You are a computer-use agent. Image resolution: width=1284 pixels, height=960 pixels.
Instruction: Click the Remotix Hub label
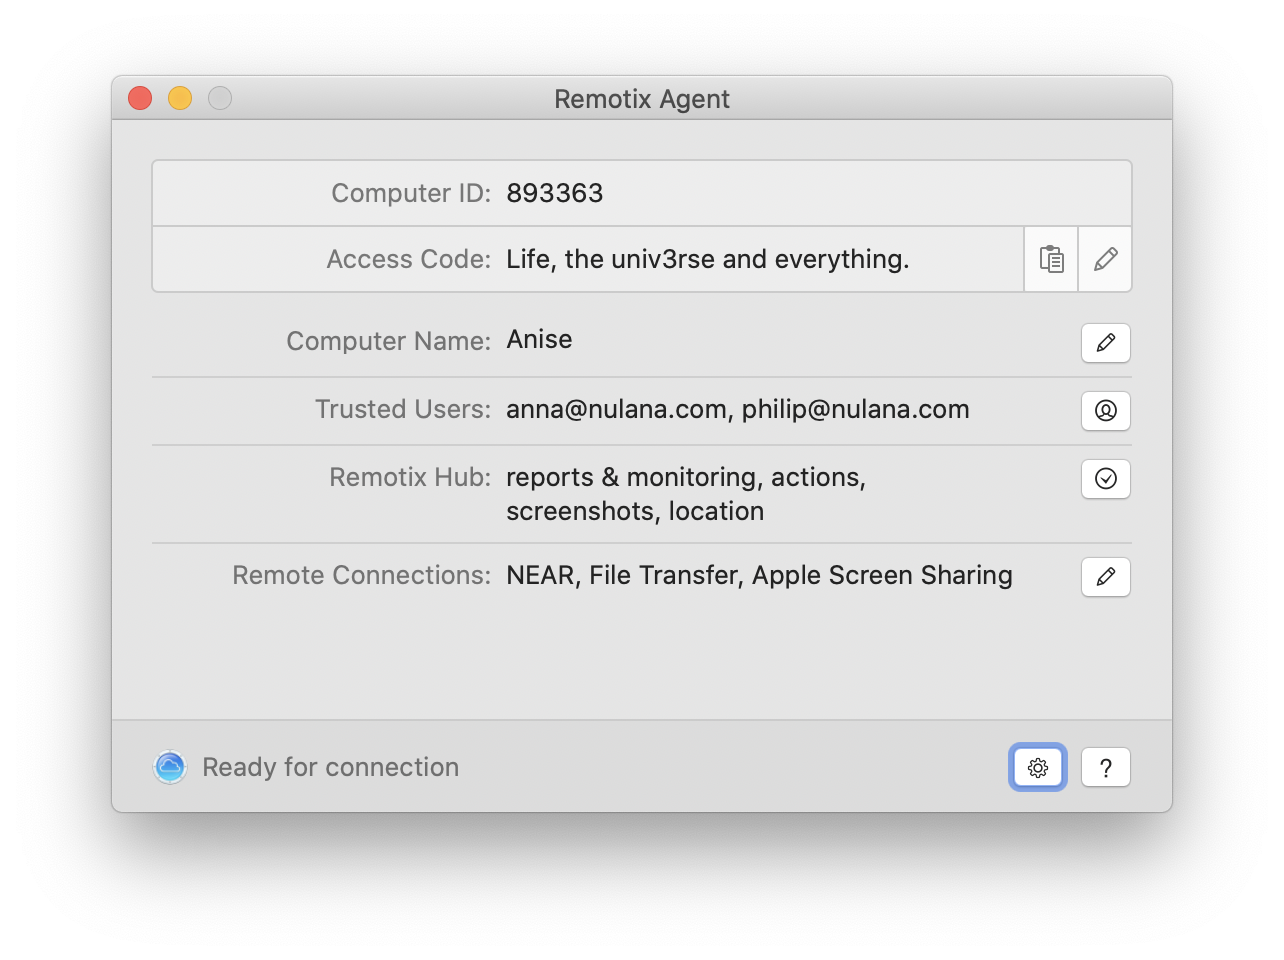tap(410, 477)
